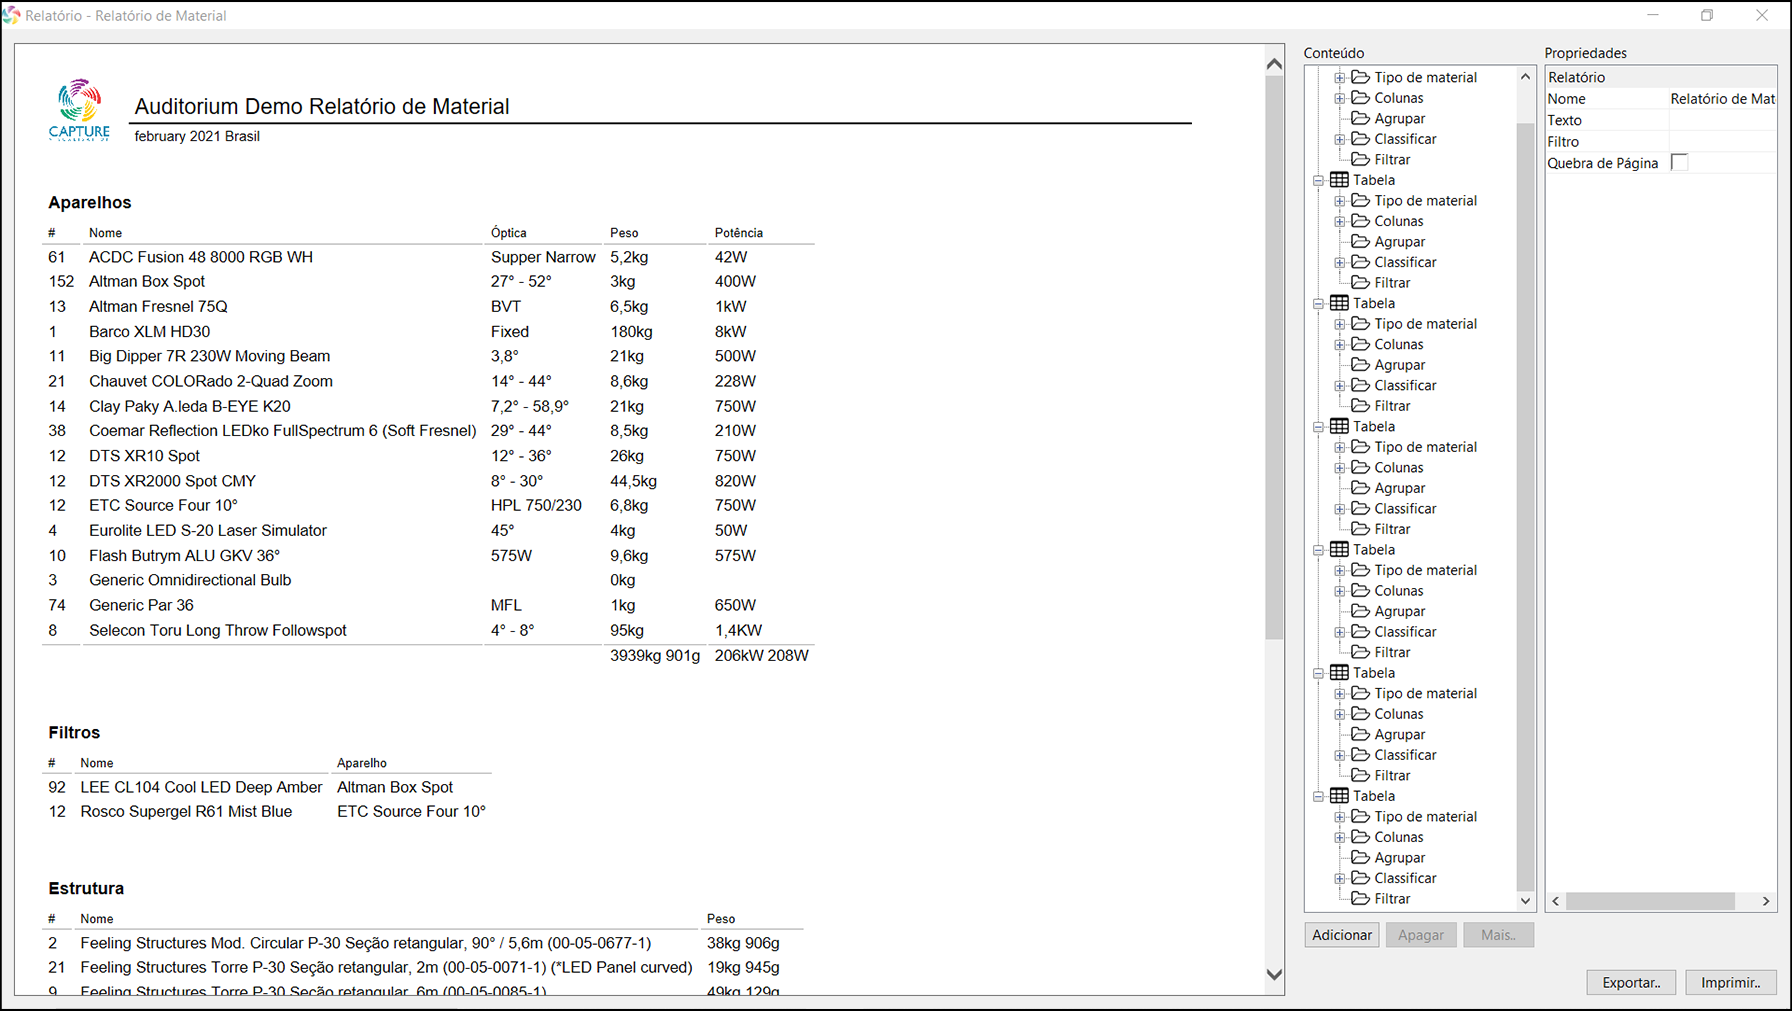Expand the bottommost Classificar tree node
Image resolution: width=1792 pixels, height=1011 pixels.
click(x=1340, y=879)
